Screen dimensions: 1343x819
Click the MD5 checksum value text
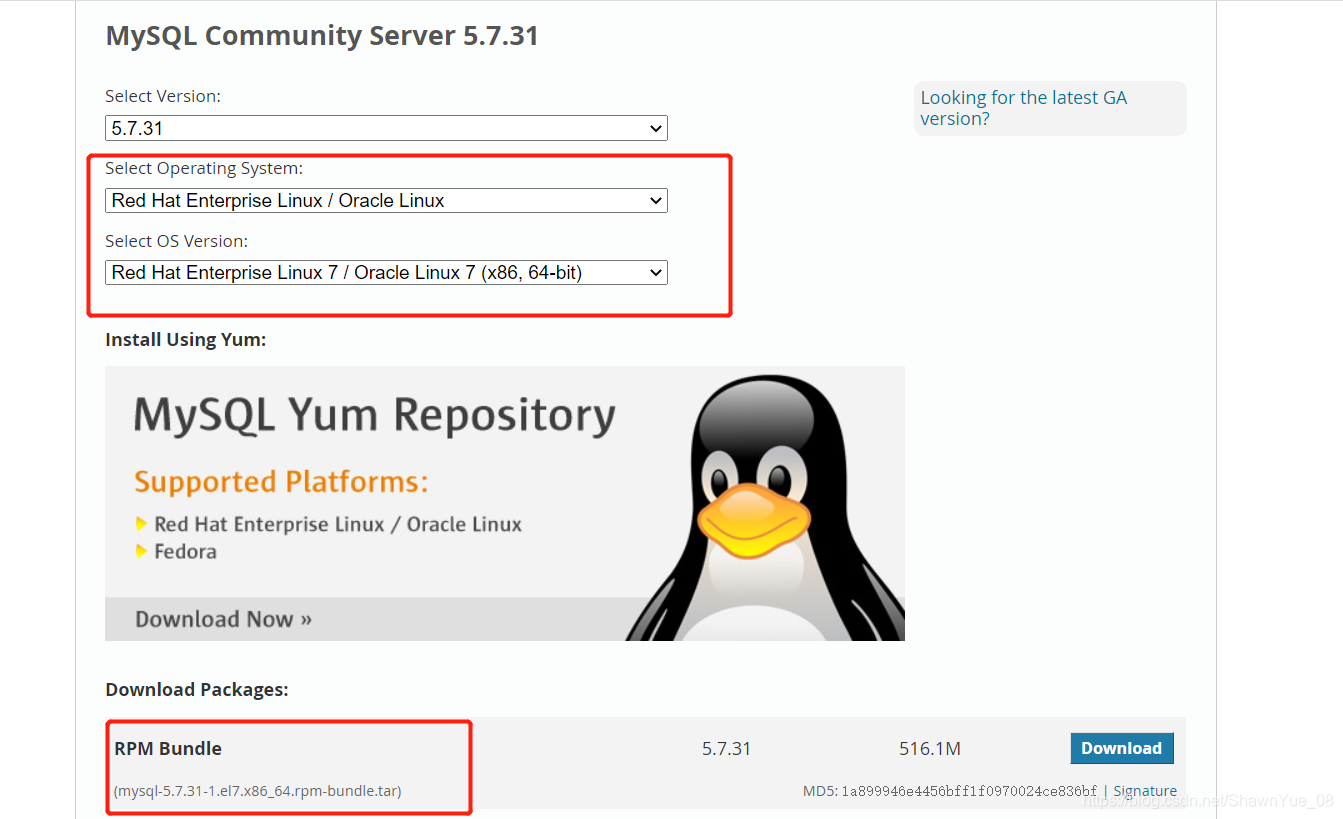(x=969, y=791)
